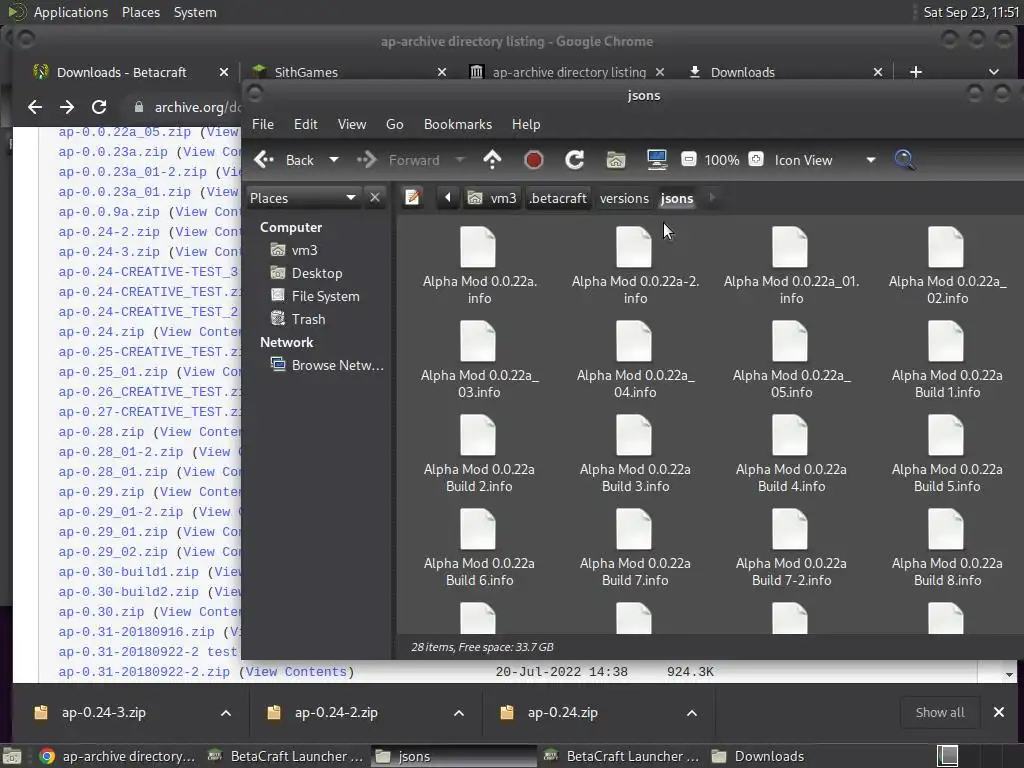Expand options for ap-0.24-2.zip download
The image size is (1024, 768).
[458, 712]
